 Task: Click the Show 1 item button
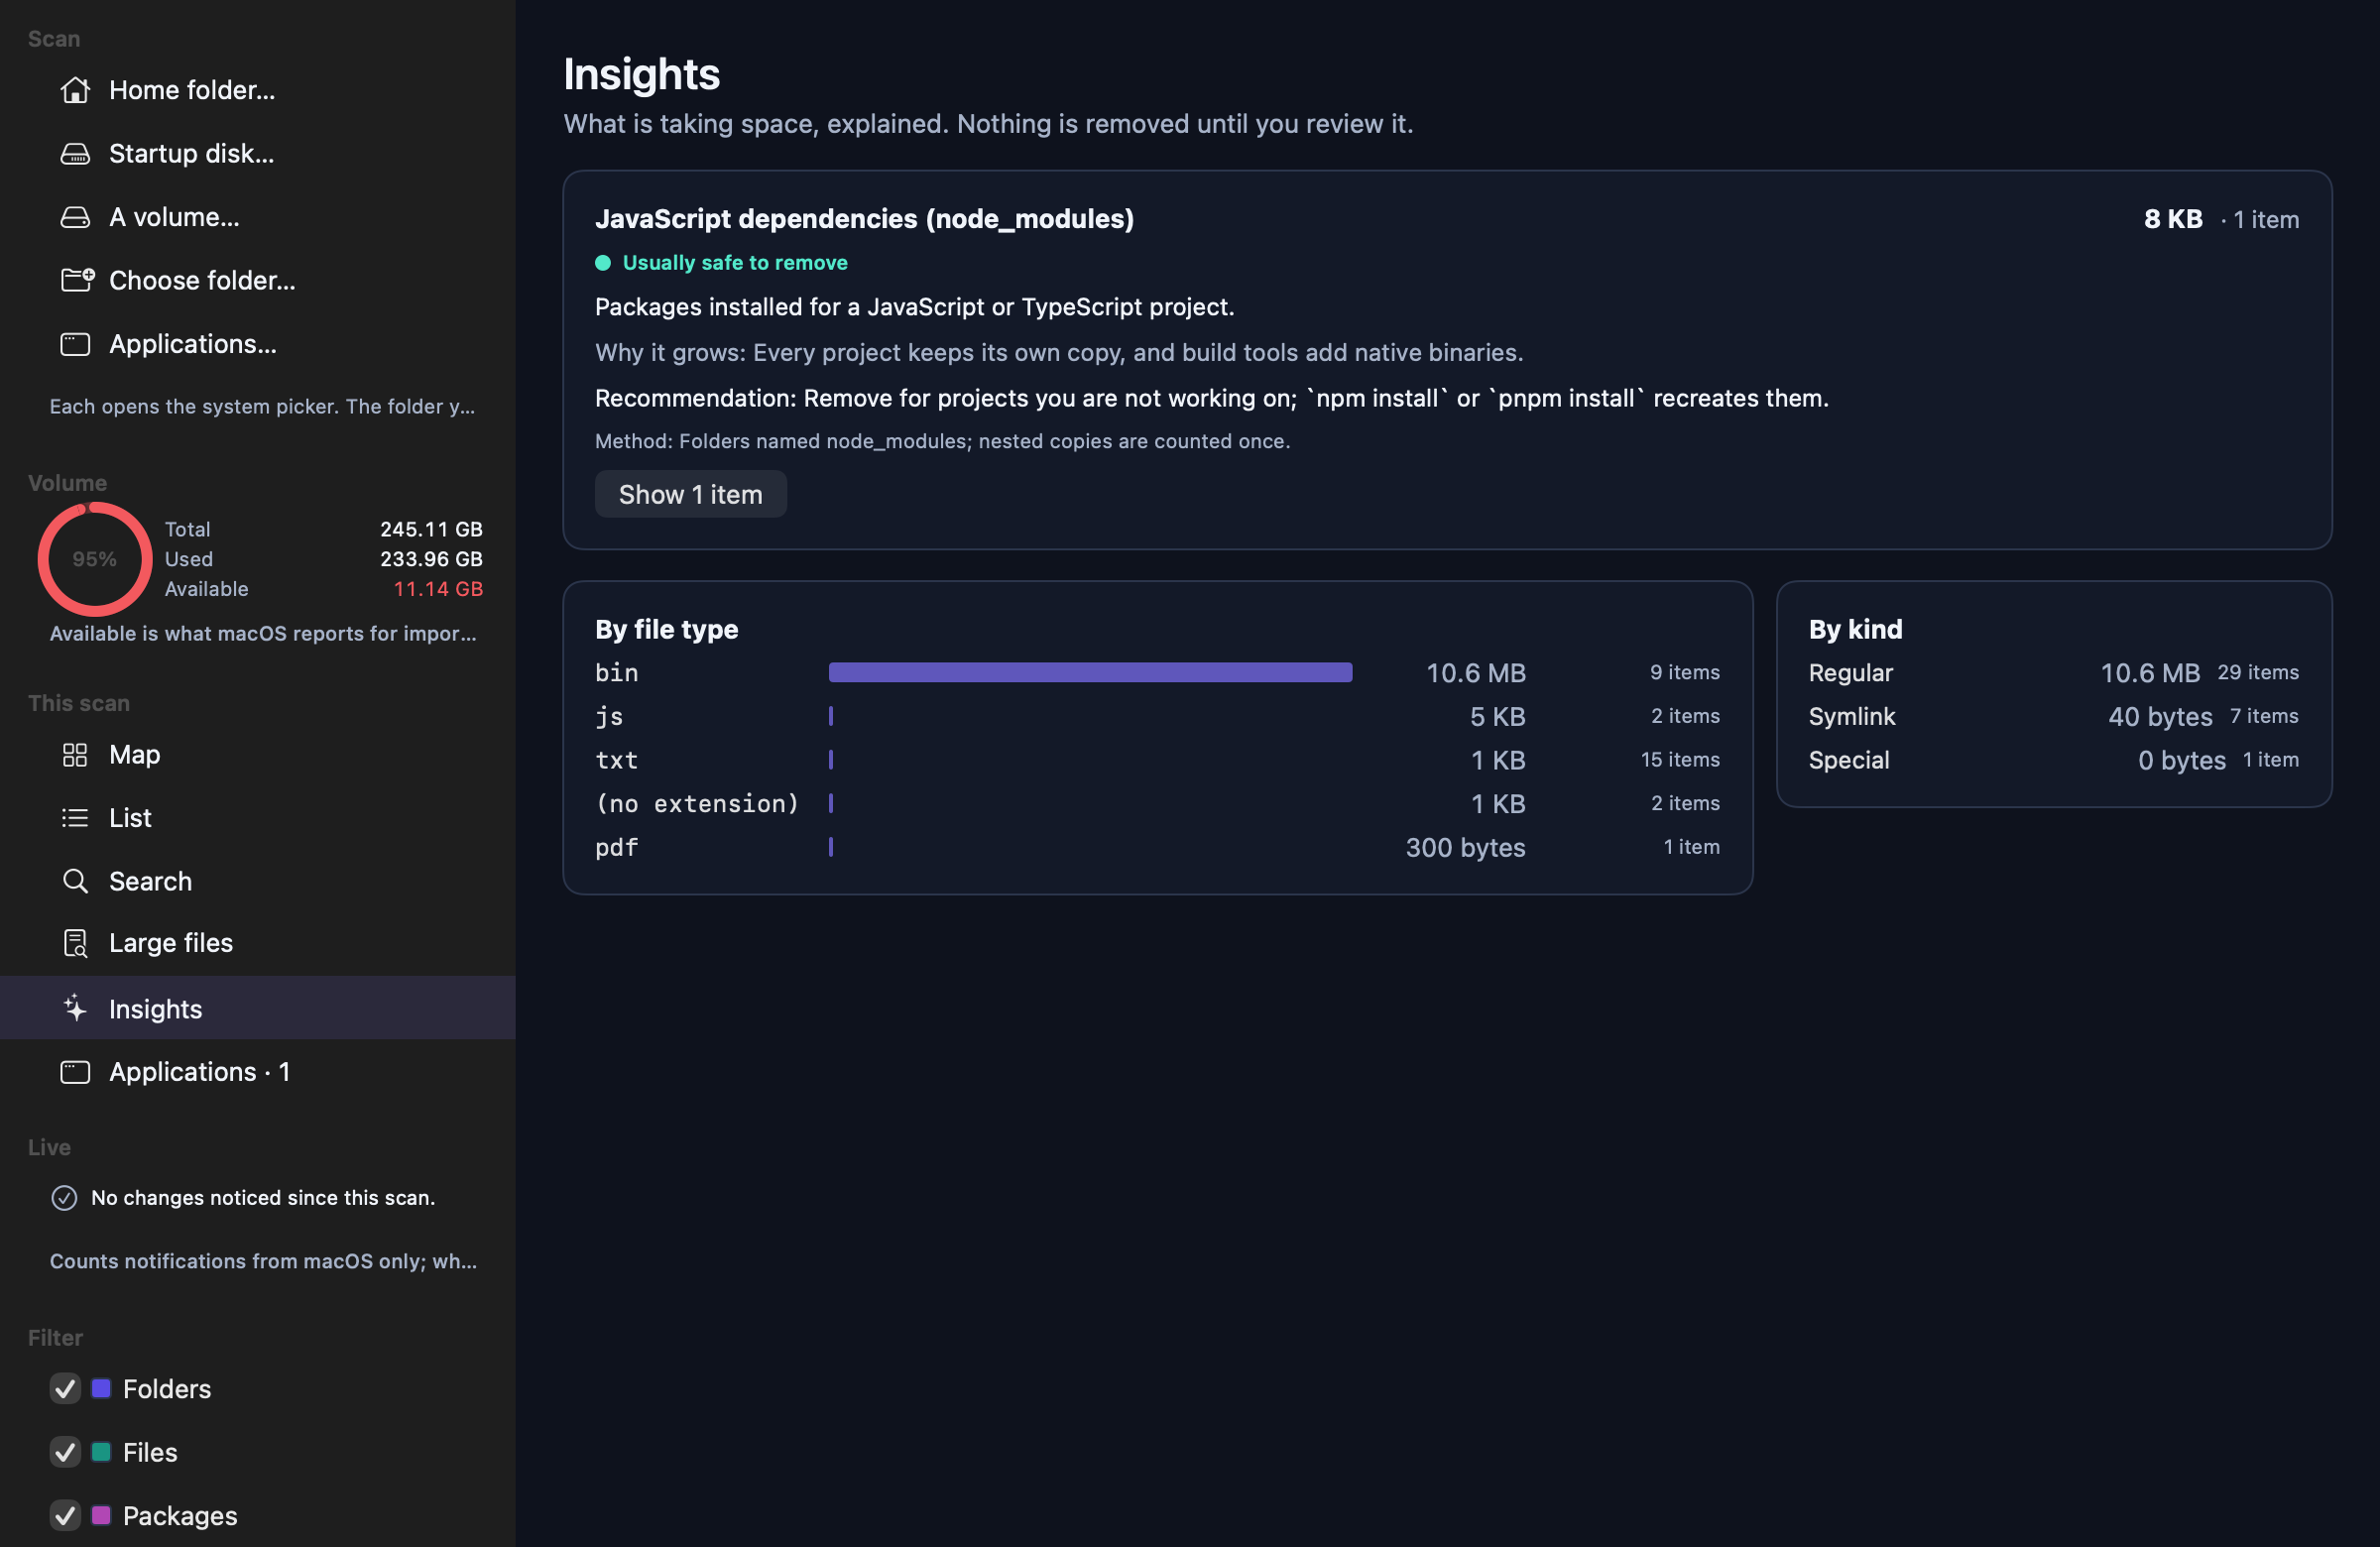coord(690,494)
